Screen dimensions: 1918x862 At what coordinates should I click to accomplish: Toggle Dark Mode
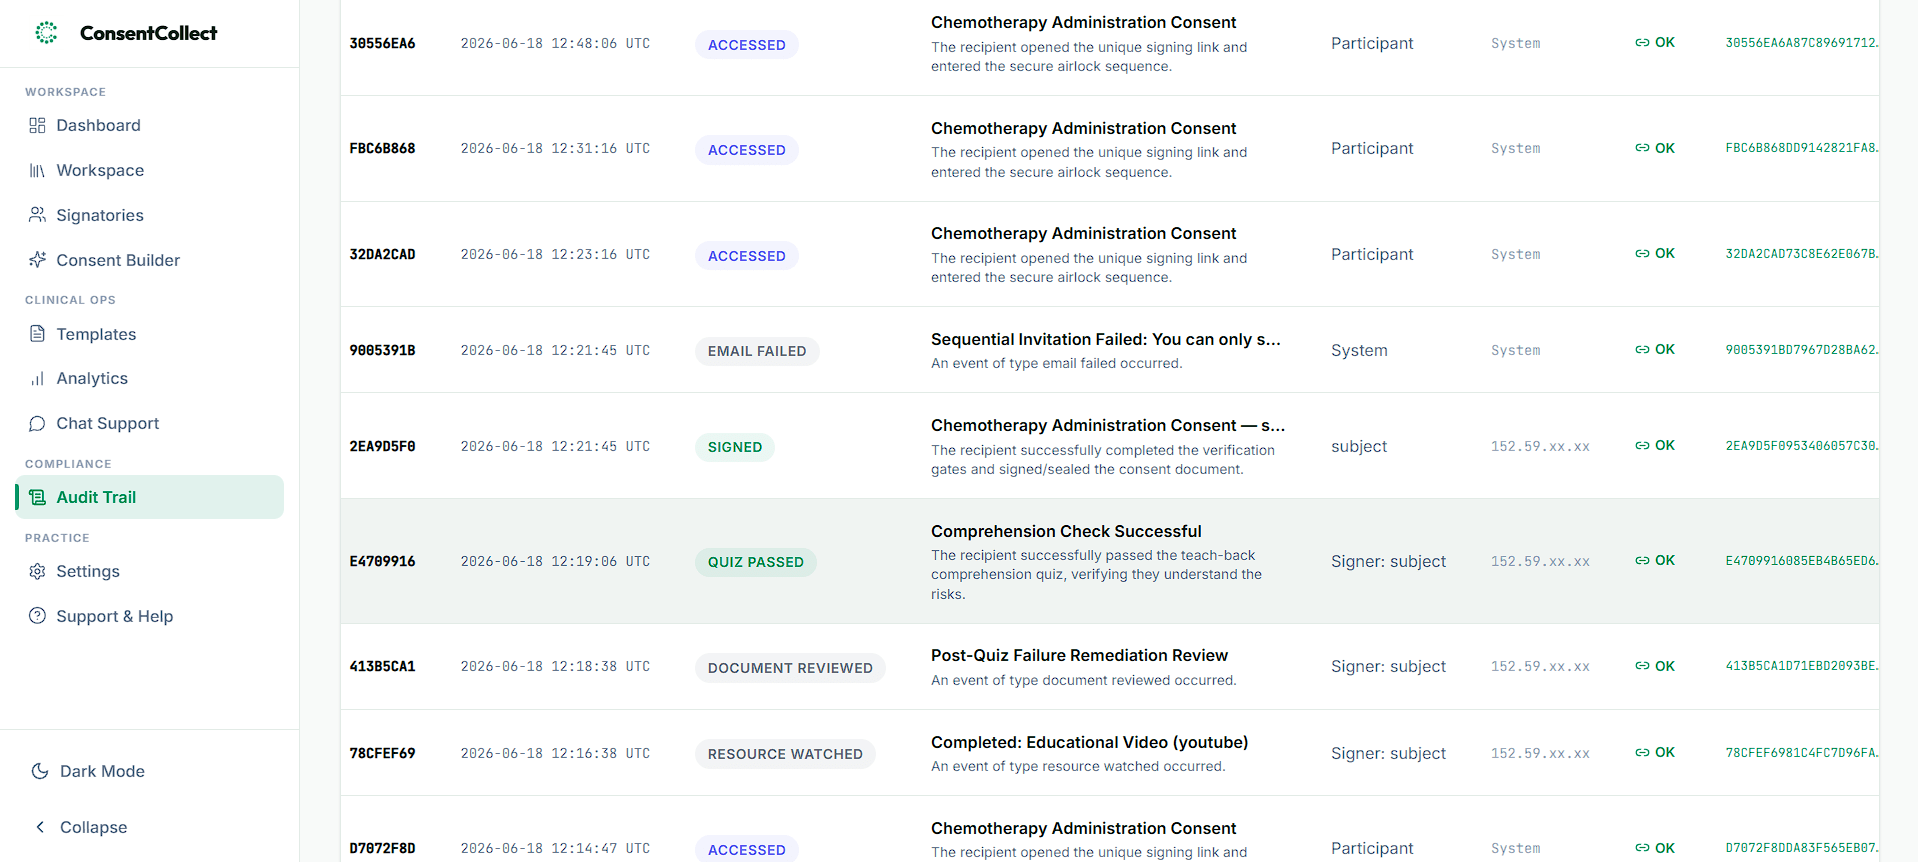[150, 771]
